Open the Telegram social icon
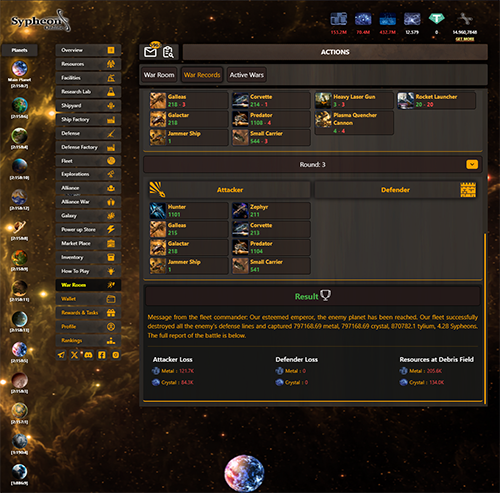Viewport: 500px width, 493px height. coord(61,355)
